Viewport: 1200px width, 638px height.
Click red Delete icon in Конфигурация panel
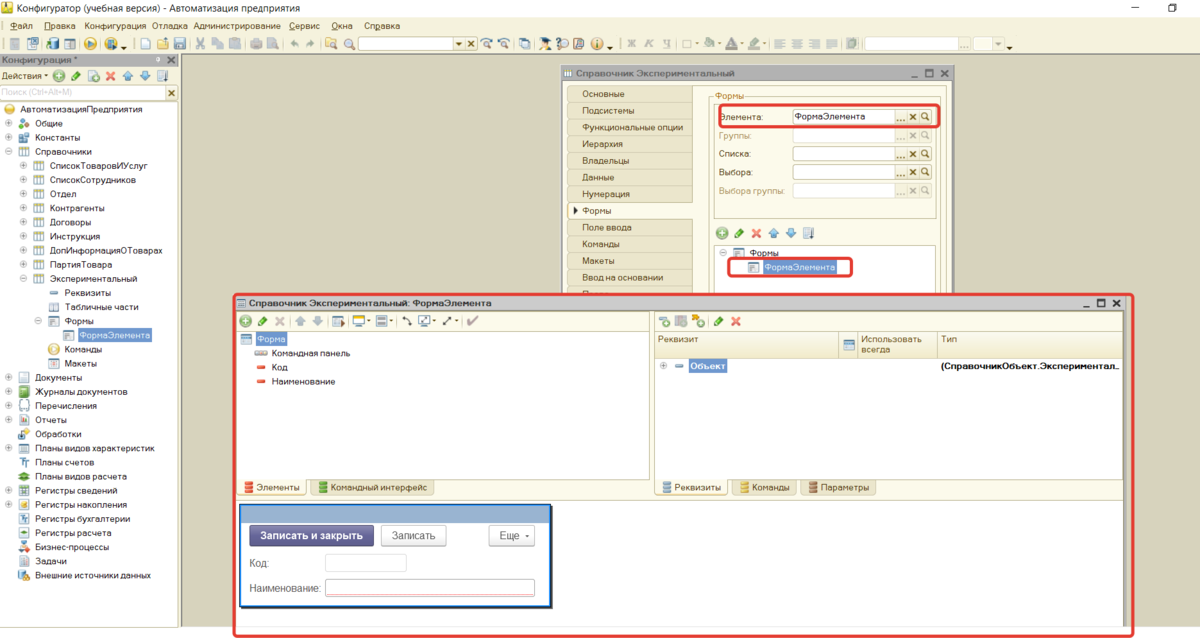tap(110, 76)
